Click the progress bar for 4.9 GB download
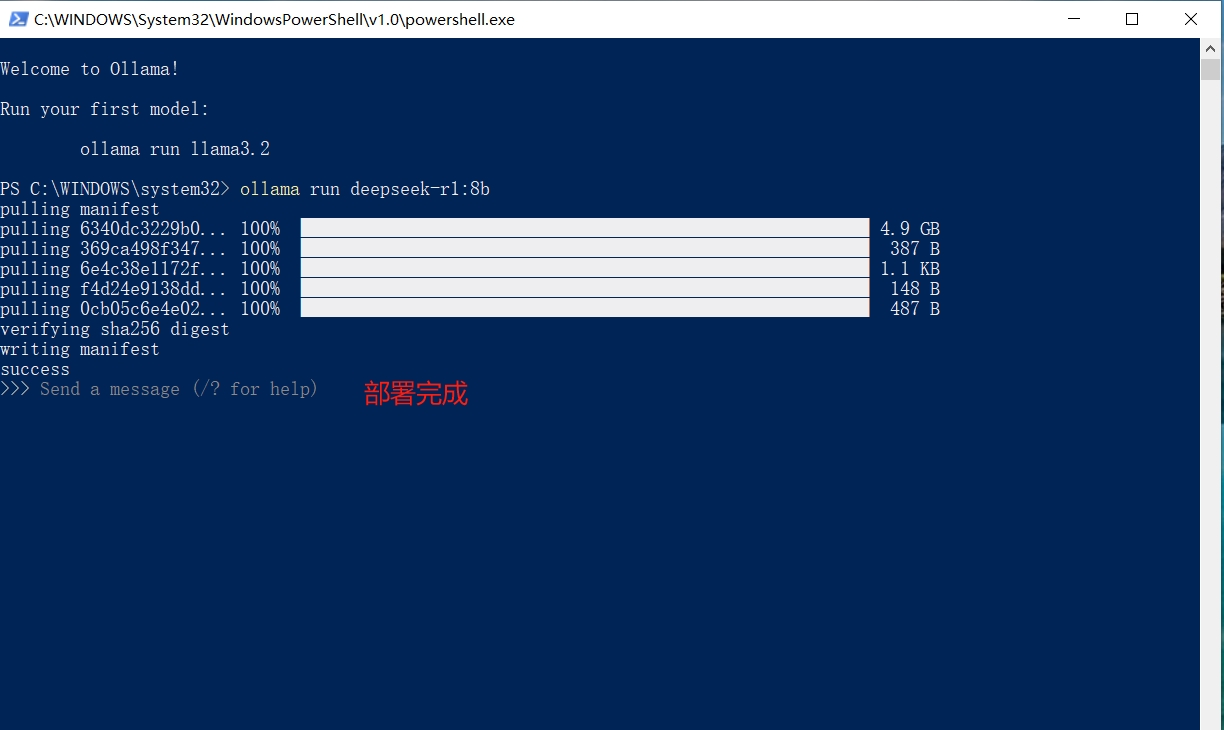1224x730 pixels. pos(585,228)
